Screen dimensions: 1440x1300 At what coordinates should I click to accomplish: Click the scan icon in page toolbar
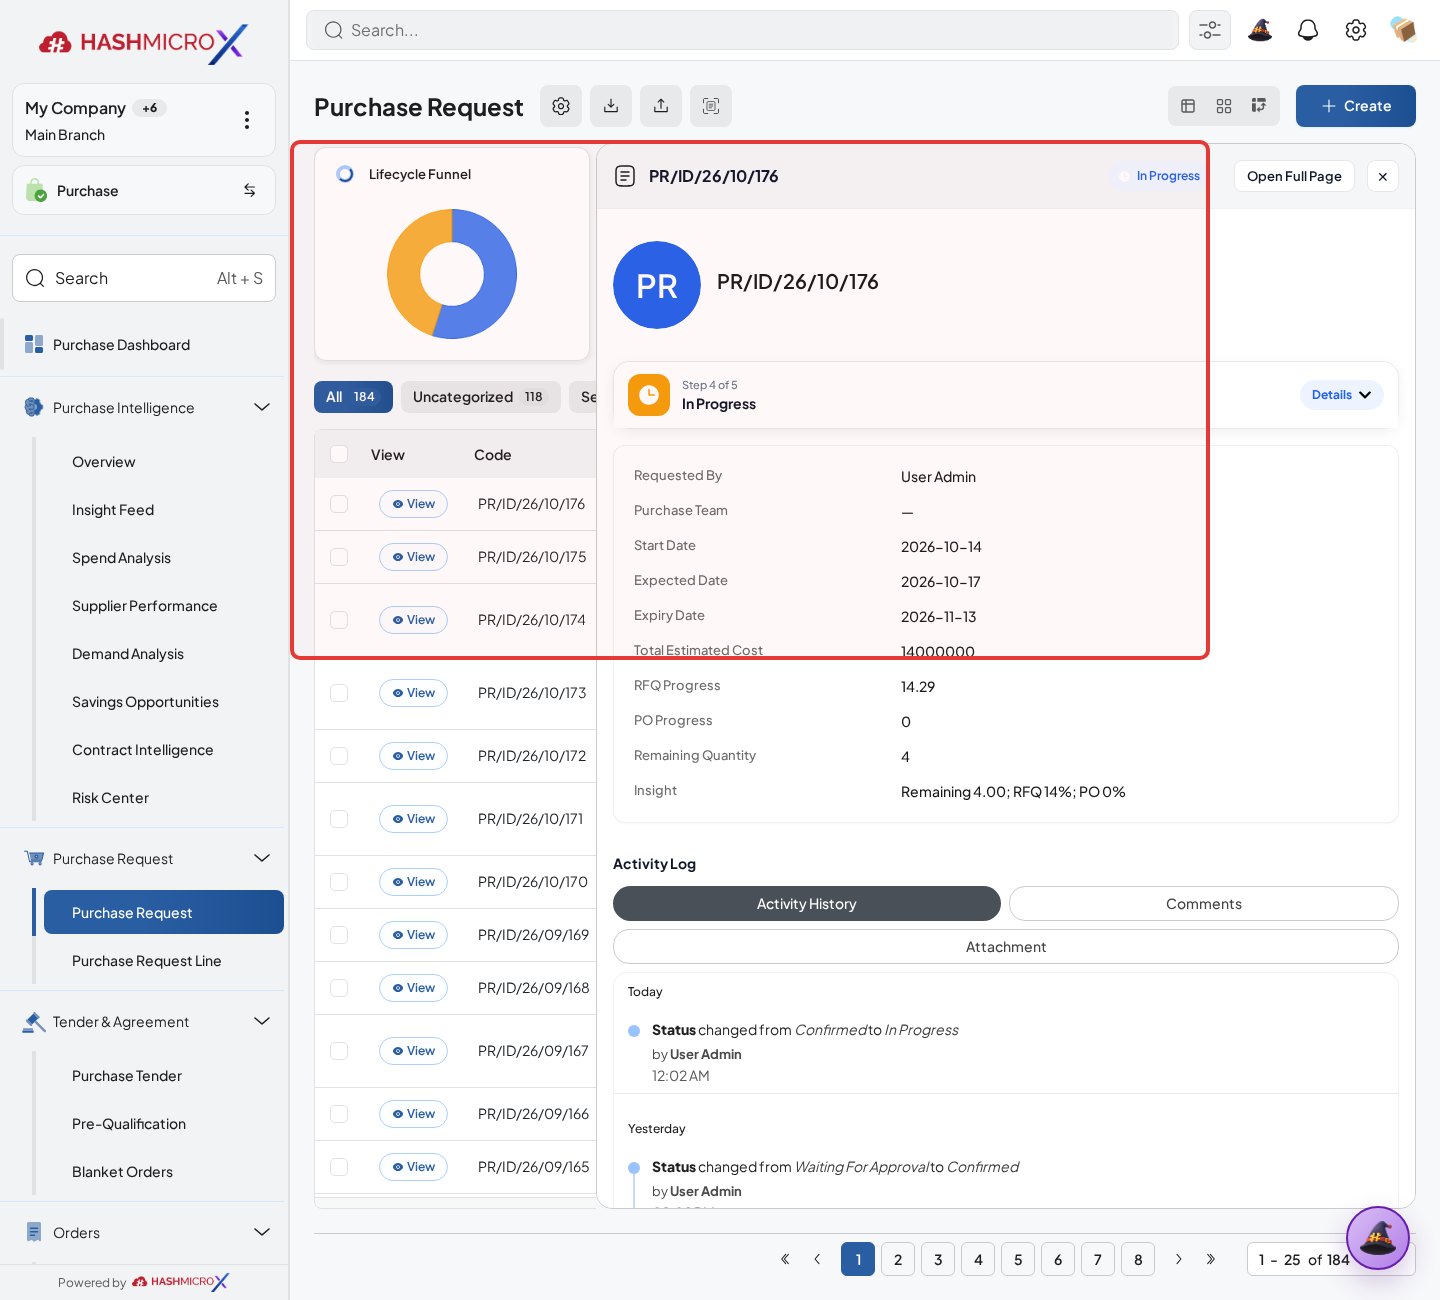coord(711,106)
